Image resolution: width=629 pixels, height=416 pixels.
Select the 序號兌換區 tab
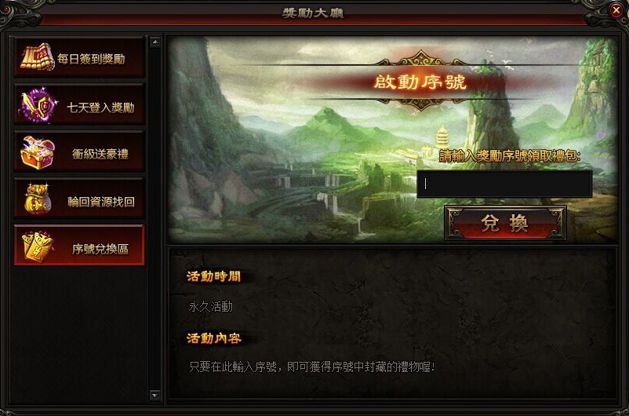(79, 246)
